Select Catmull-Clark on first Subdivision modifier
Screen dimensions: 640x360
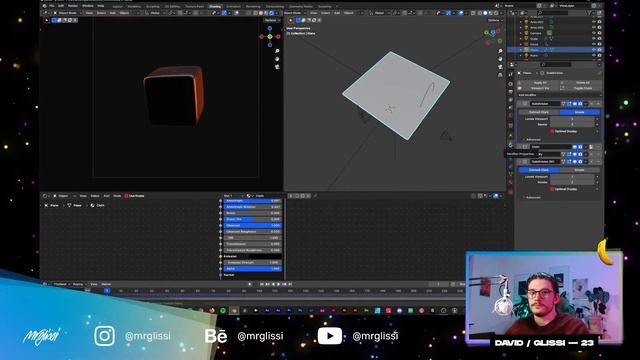[539, 112]
